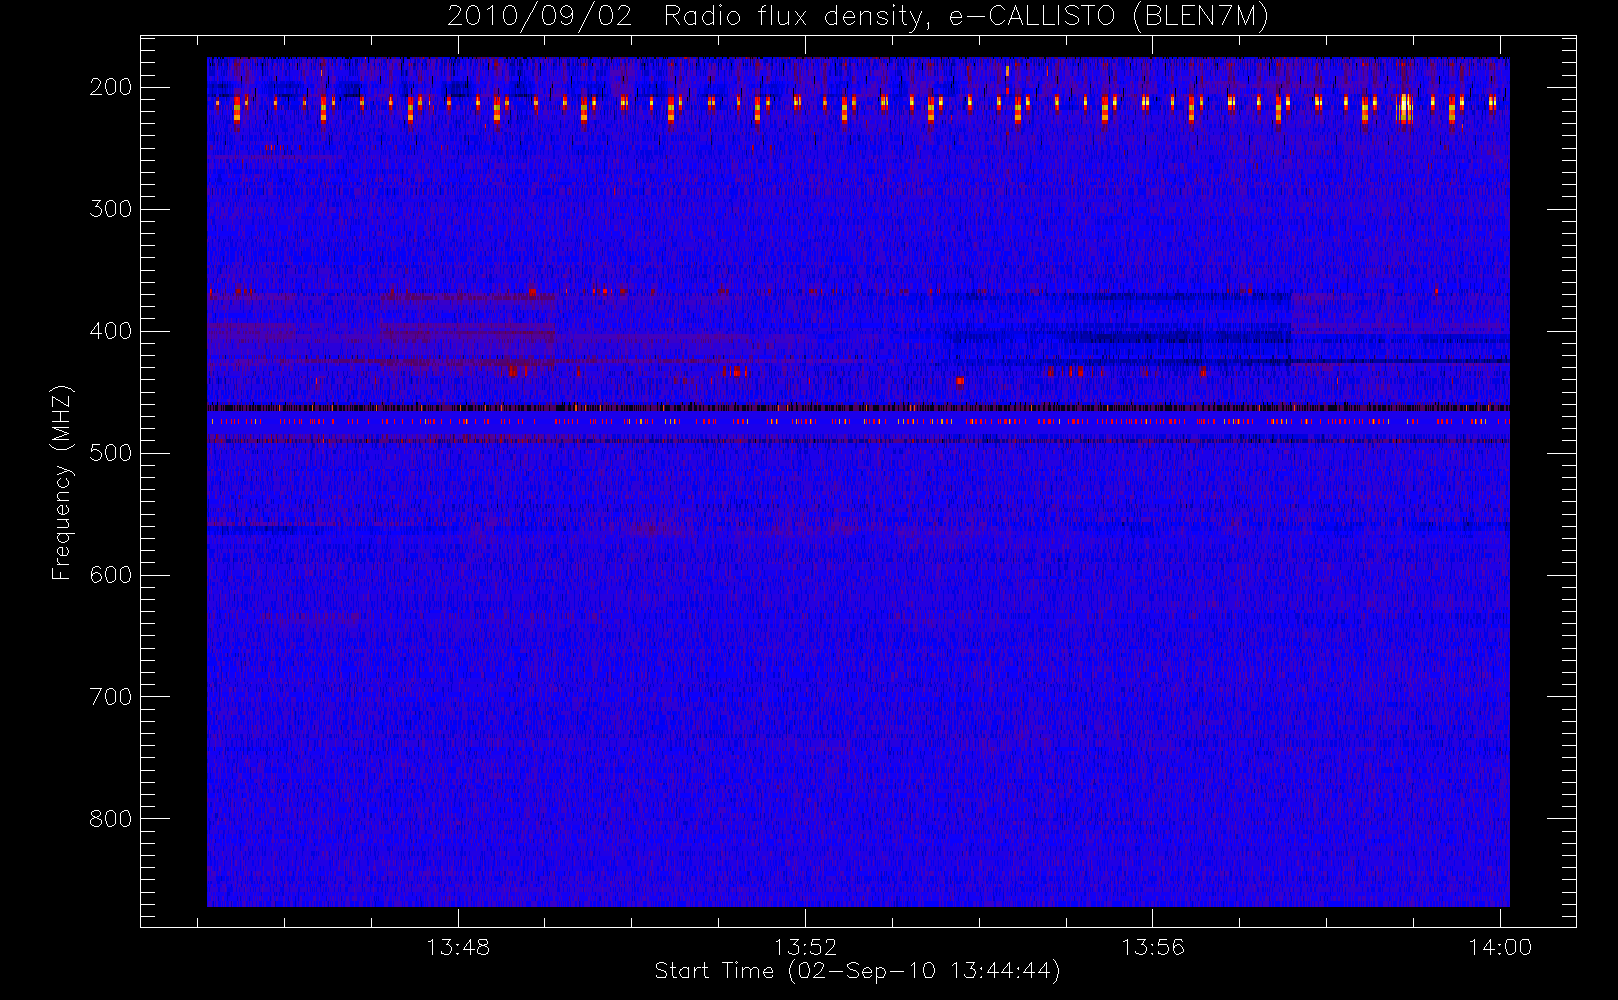Screen dimensions: 1618x1000
Task: Click the 400 frequency tick label
Action: [111, 331]
